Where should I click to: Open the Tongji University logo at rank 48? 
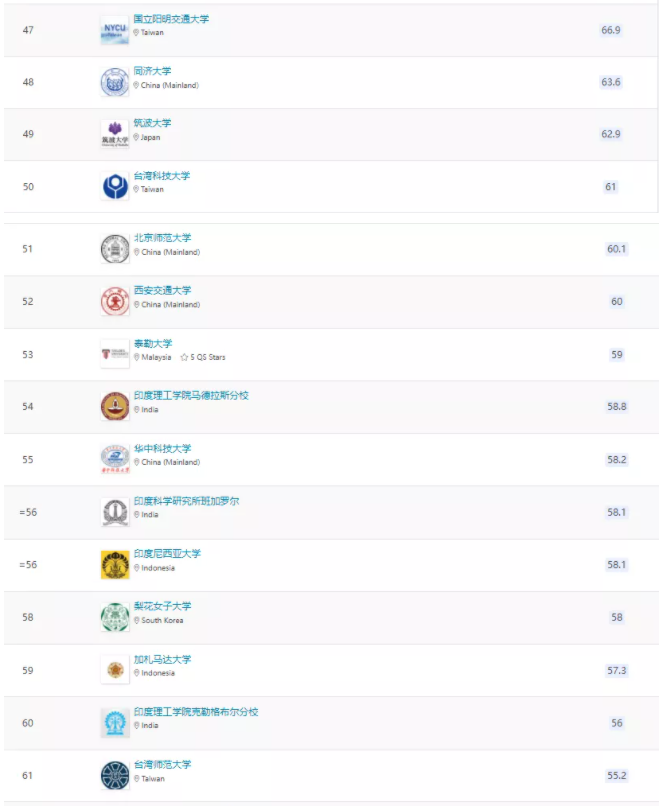pyautogui.click(x=115, y=82)
